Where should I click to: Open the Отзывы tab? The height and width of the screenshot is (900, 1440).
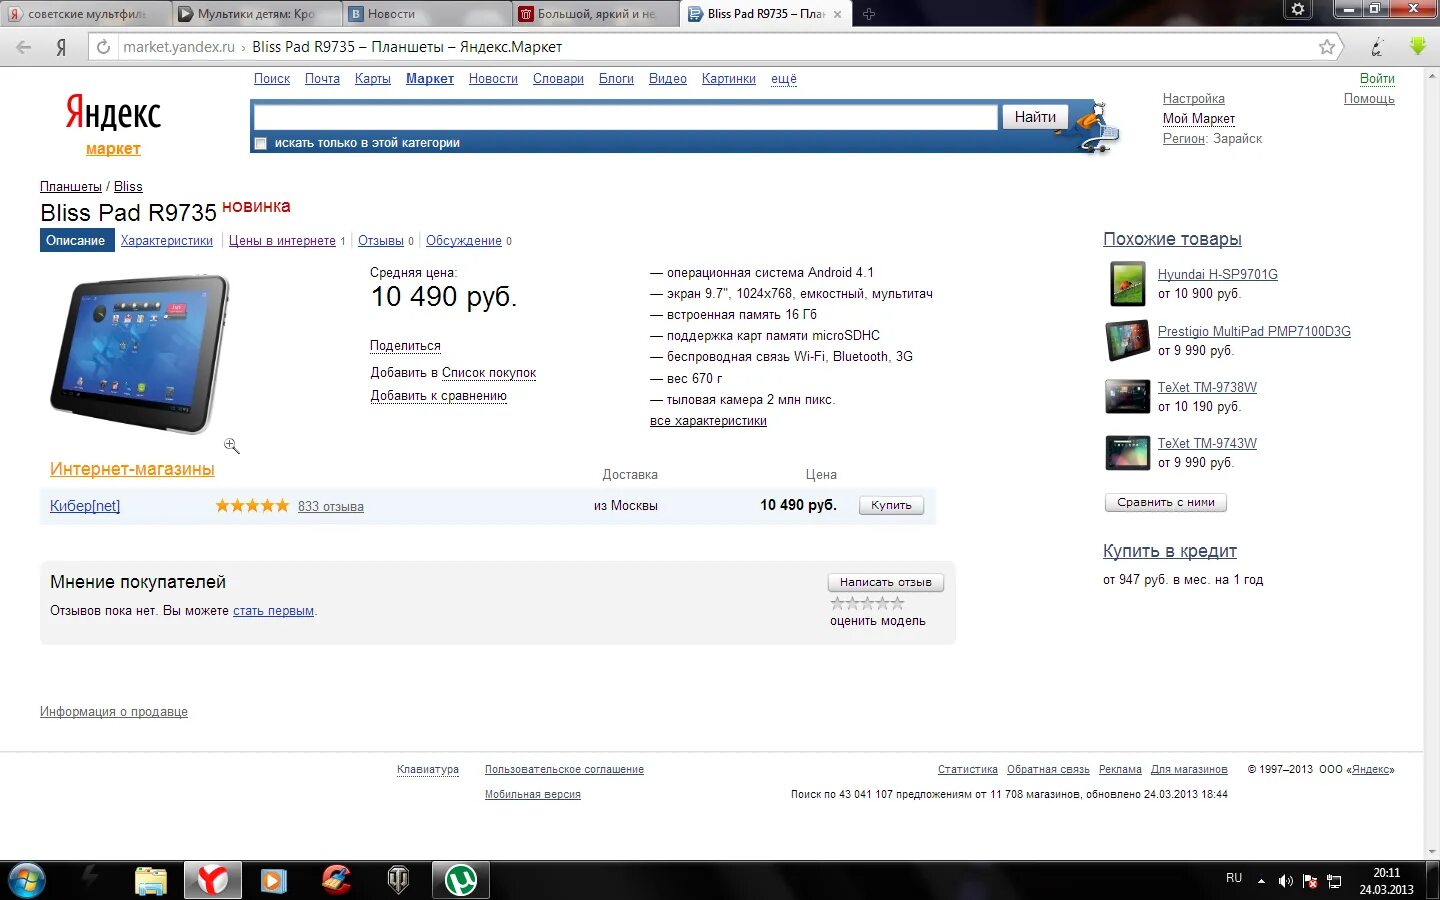[x=381, y=241]
